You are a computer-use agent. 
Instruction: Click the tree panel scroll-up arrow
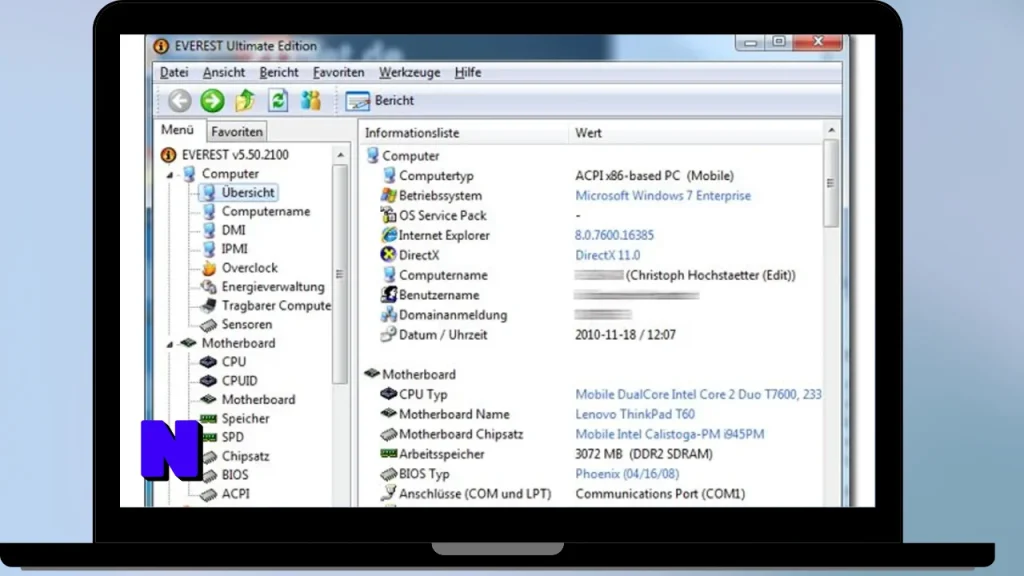click(x=341, y=155)
